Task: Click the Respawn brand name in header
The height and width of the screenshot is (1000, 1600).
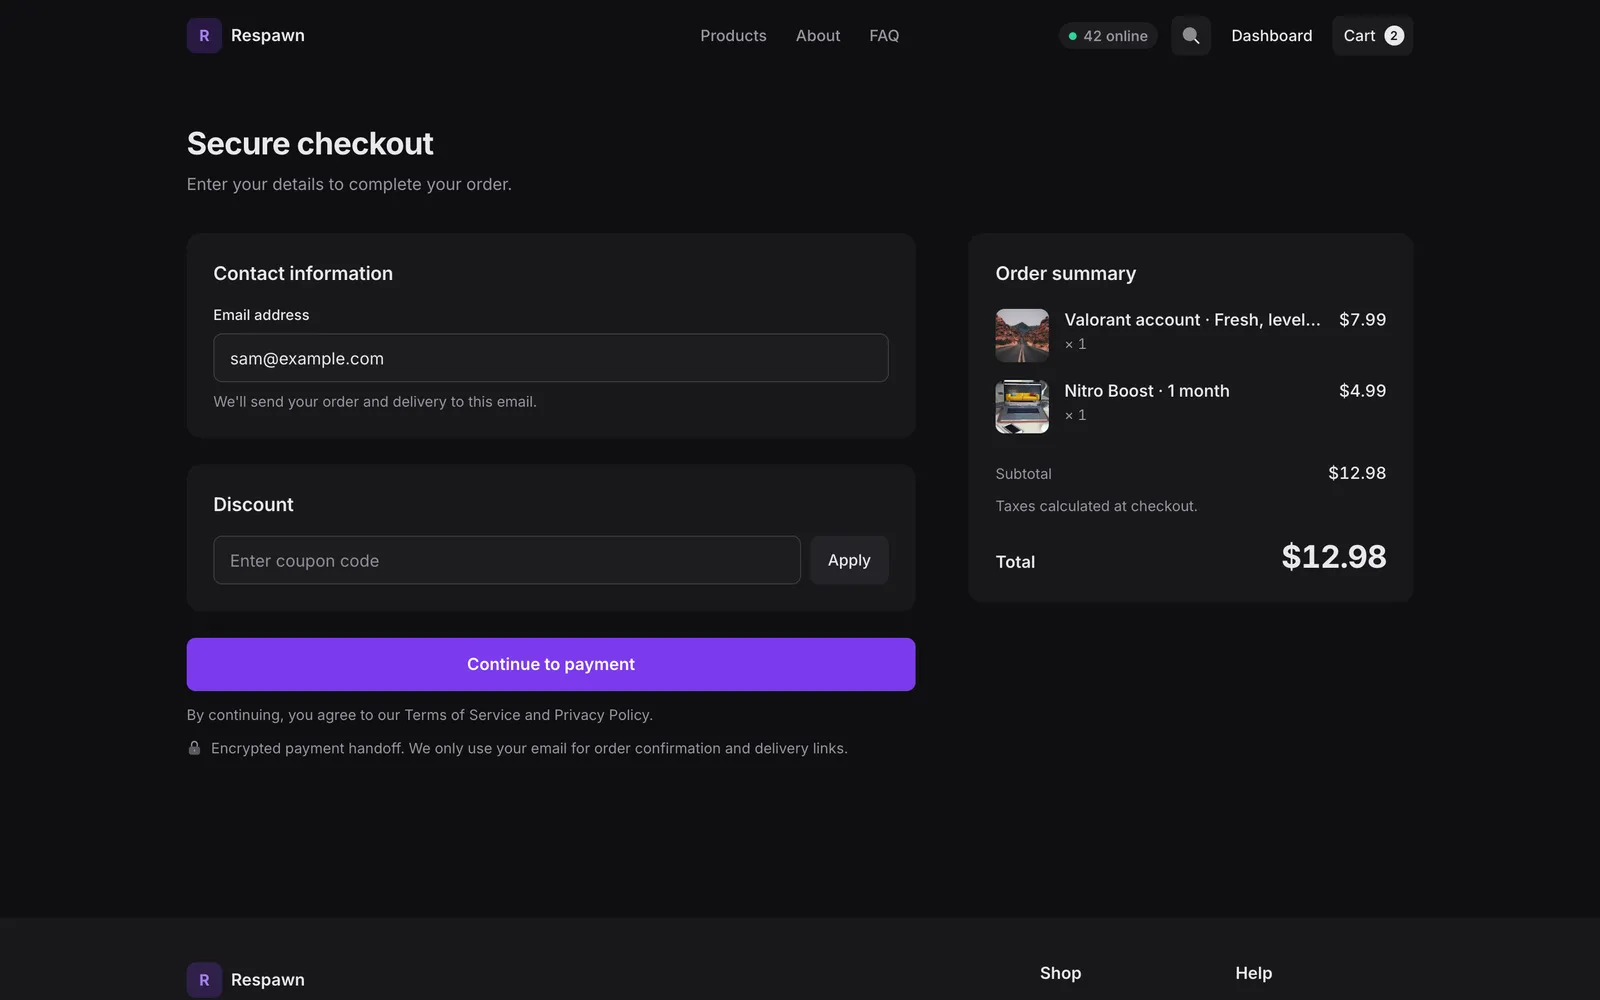Action: click(268, 36)
